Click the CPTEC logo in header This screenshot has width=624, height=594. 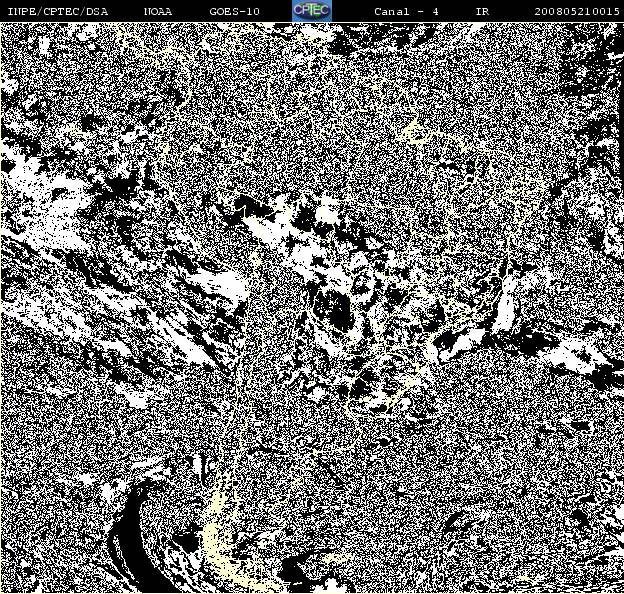[312, 11]
